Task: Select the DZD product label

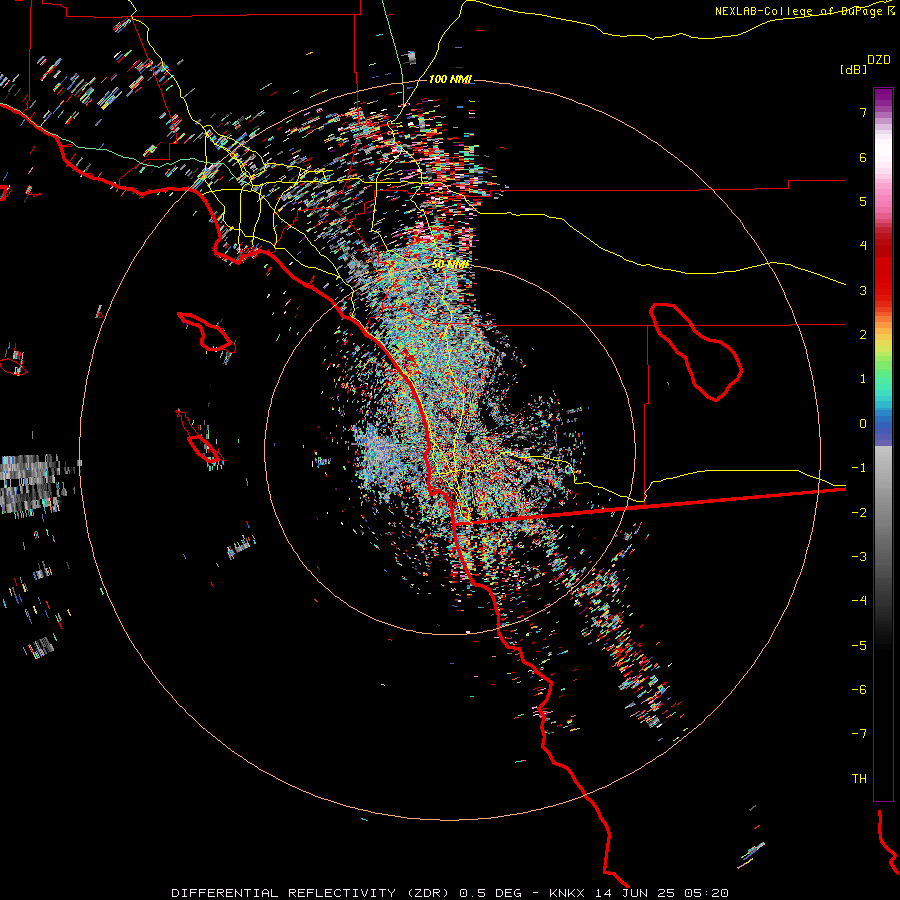Action: pos(879,60)
